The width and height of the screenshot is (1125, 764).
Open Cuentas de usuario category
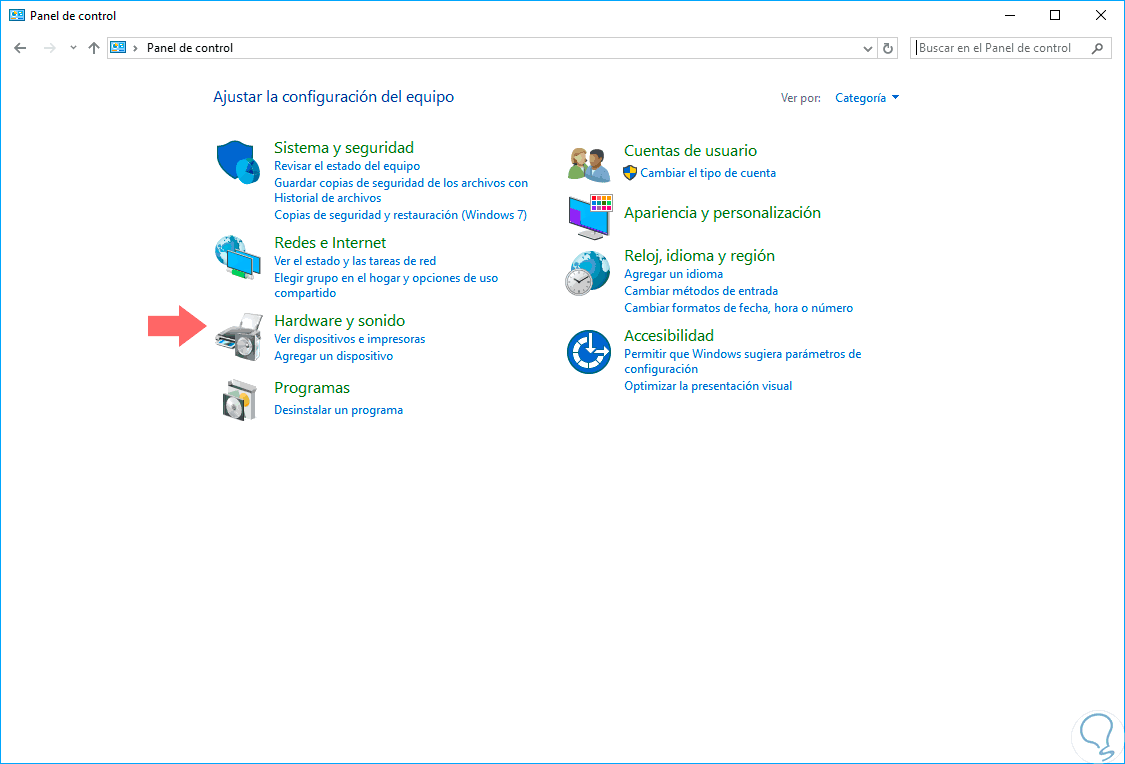[690, 151]
